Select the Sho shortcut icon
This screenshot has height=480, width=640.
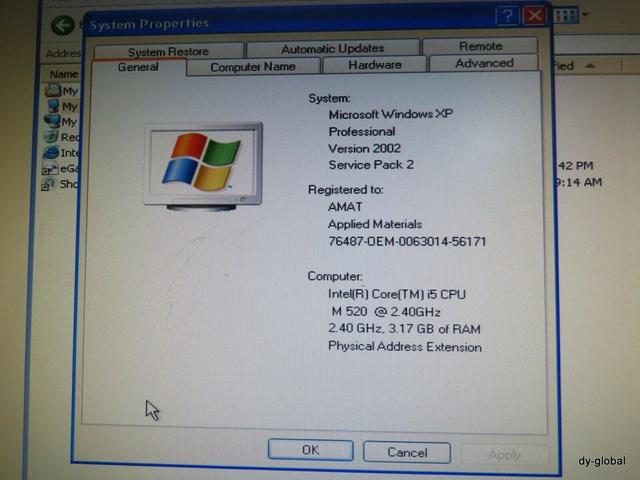[49, 184]
